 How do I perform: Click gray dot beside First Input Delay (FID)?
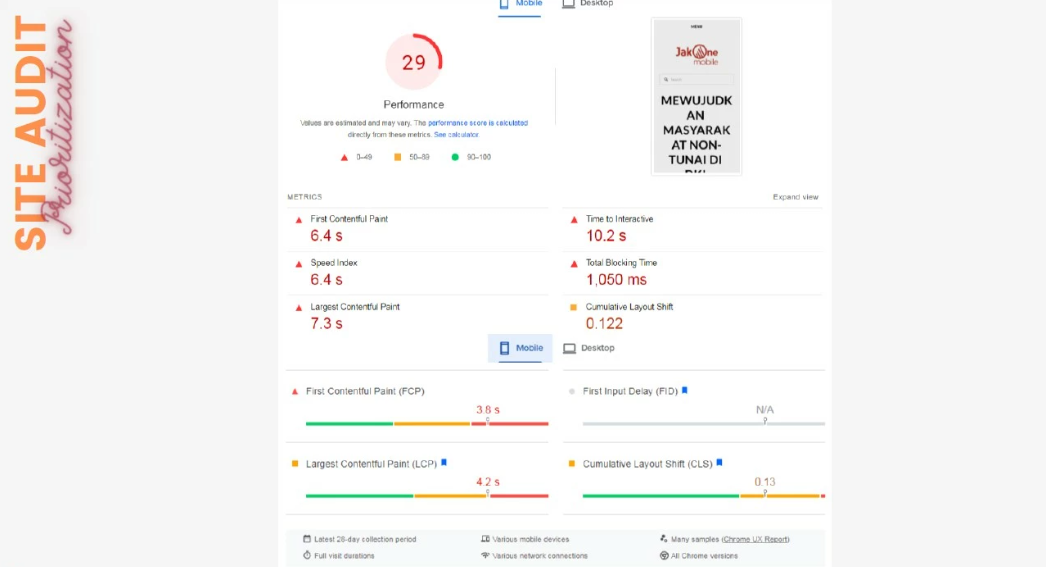[572, 392]
